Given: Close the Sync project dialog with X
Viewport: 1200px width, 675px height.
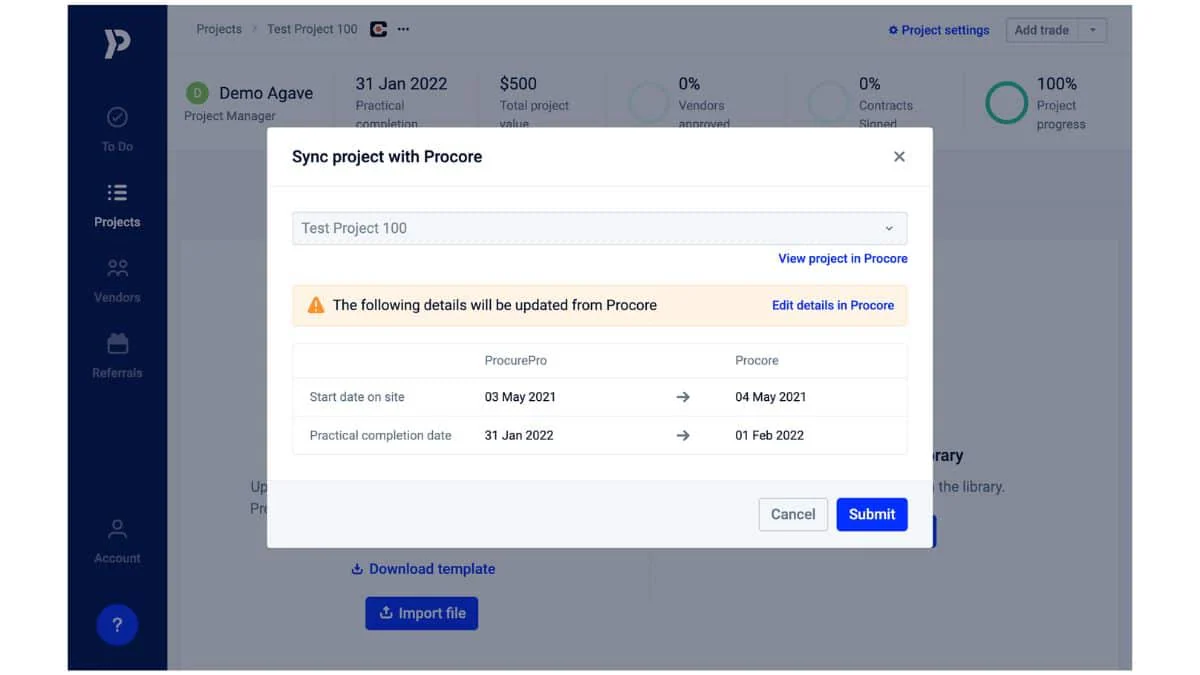Looking at the screenshot, I should pos(899,156).
